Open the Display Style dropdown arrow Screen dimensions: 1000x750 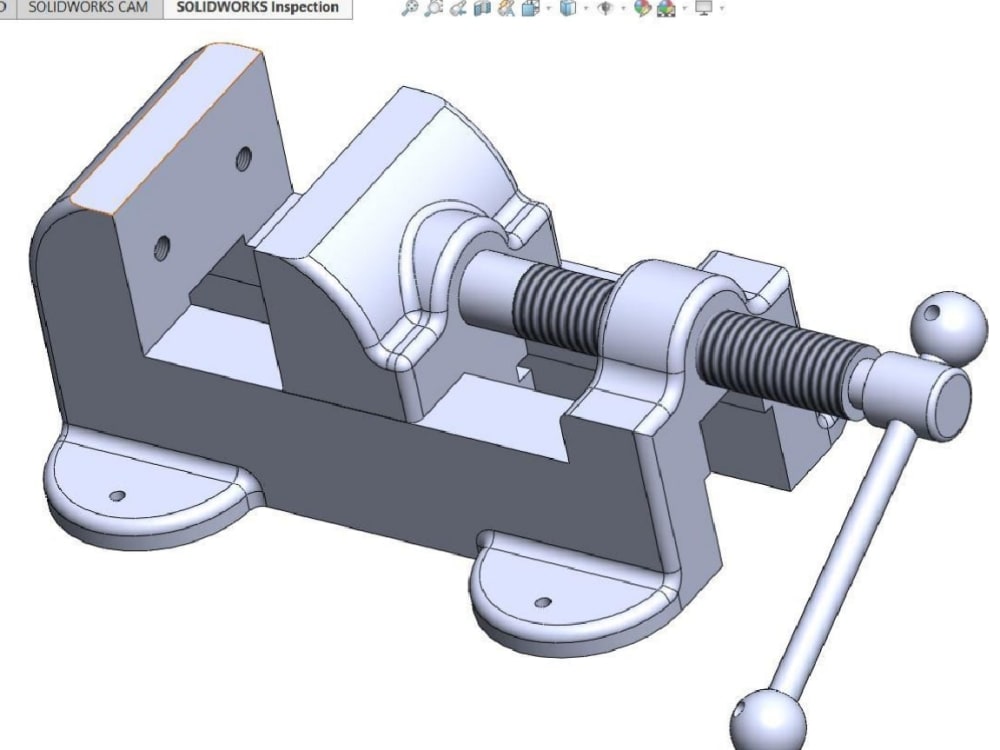click(587, 10)
